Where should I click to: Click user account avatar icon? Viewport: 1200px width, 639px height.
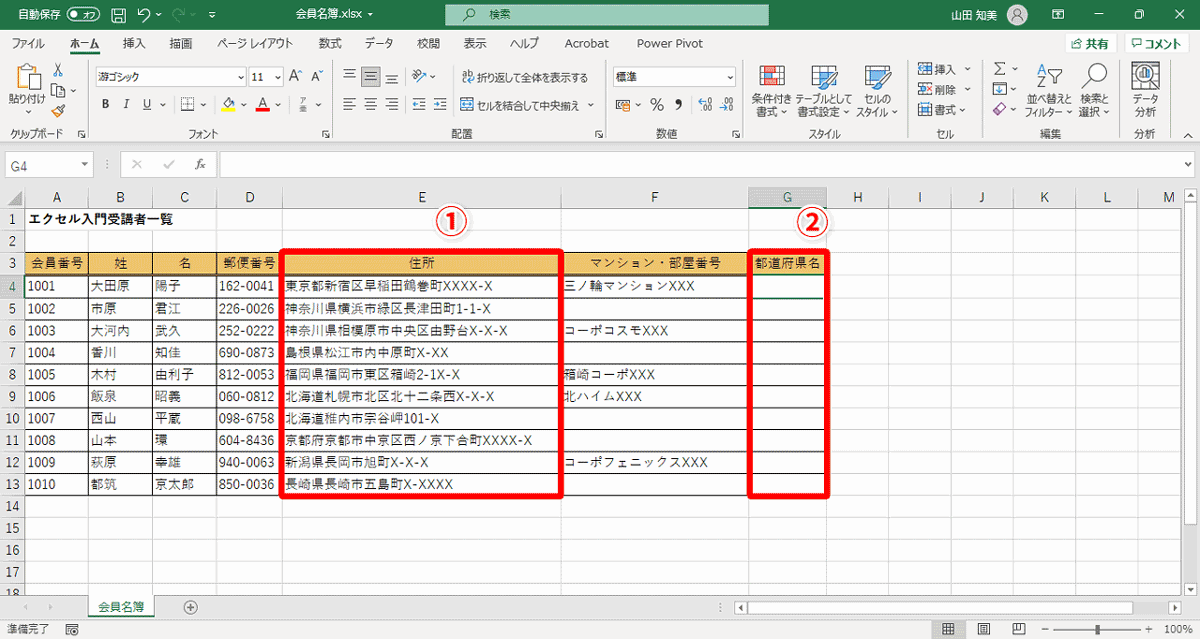(x=1018, y=15)
